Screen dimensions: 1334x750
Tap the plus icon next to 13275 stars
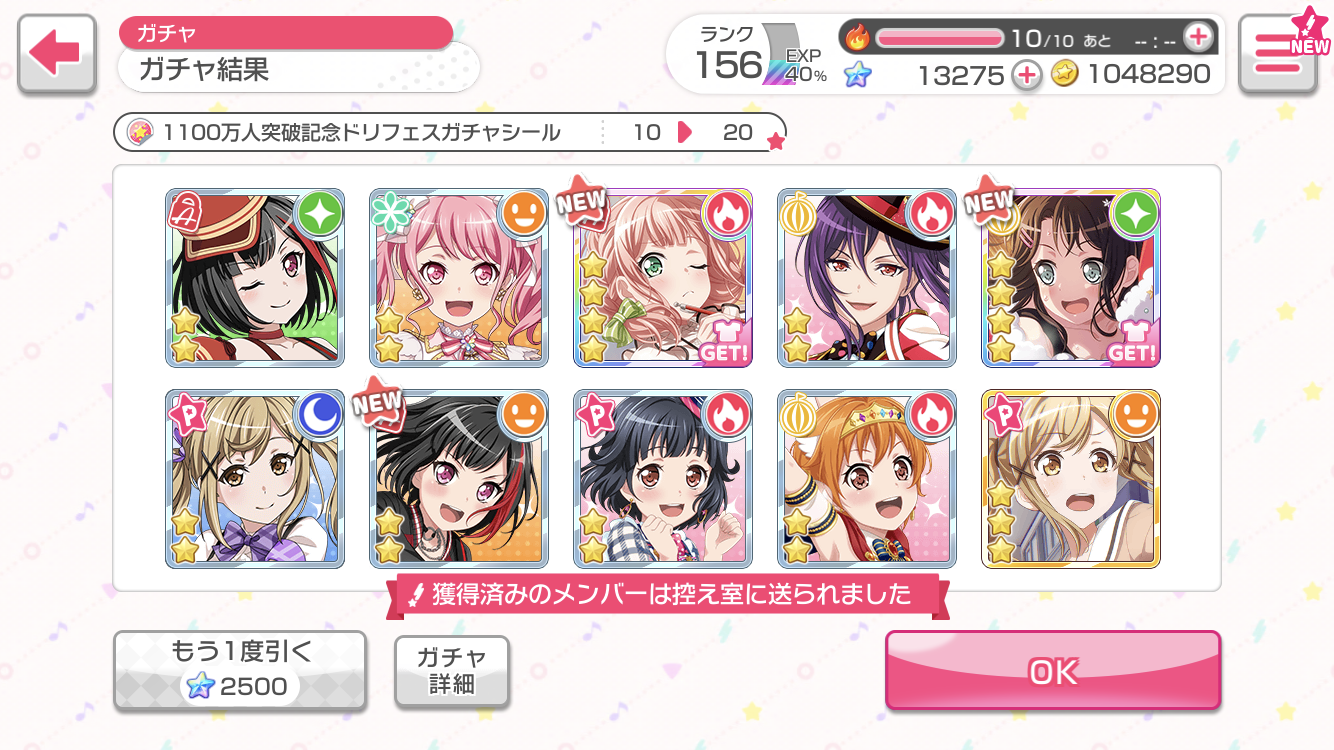pos(1026,74)
